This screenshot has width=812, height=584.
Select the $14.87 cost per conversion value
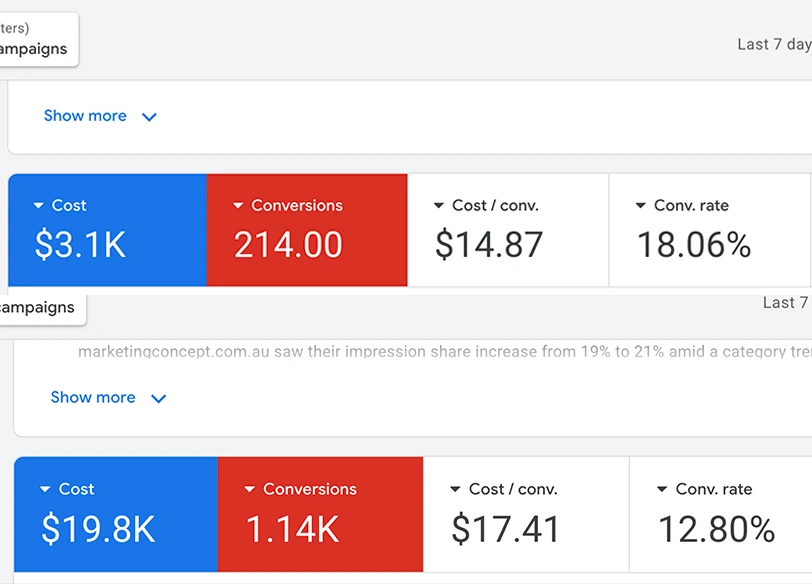489,244
